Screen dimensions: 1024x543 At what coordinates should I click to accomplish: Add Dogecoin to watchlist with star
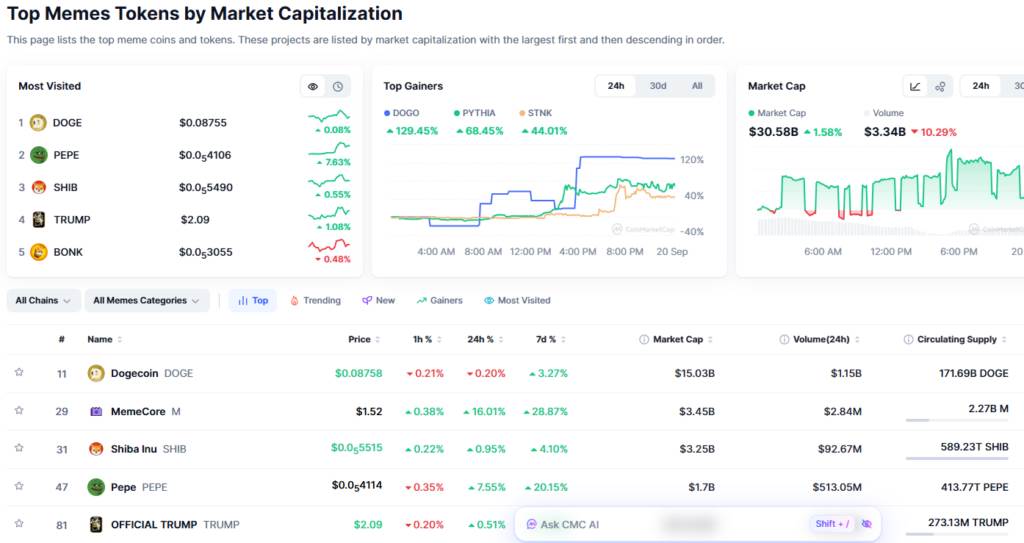point(19,372)
